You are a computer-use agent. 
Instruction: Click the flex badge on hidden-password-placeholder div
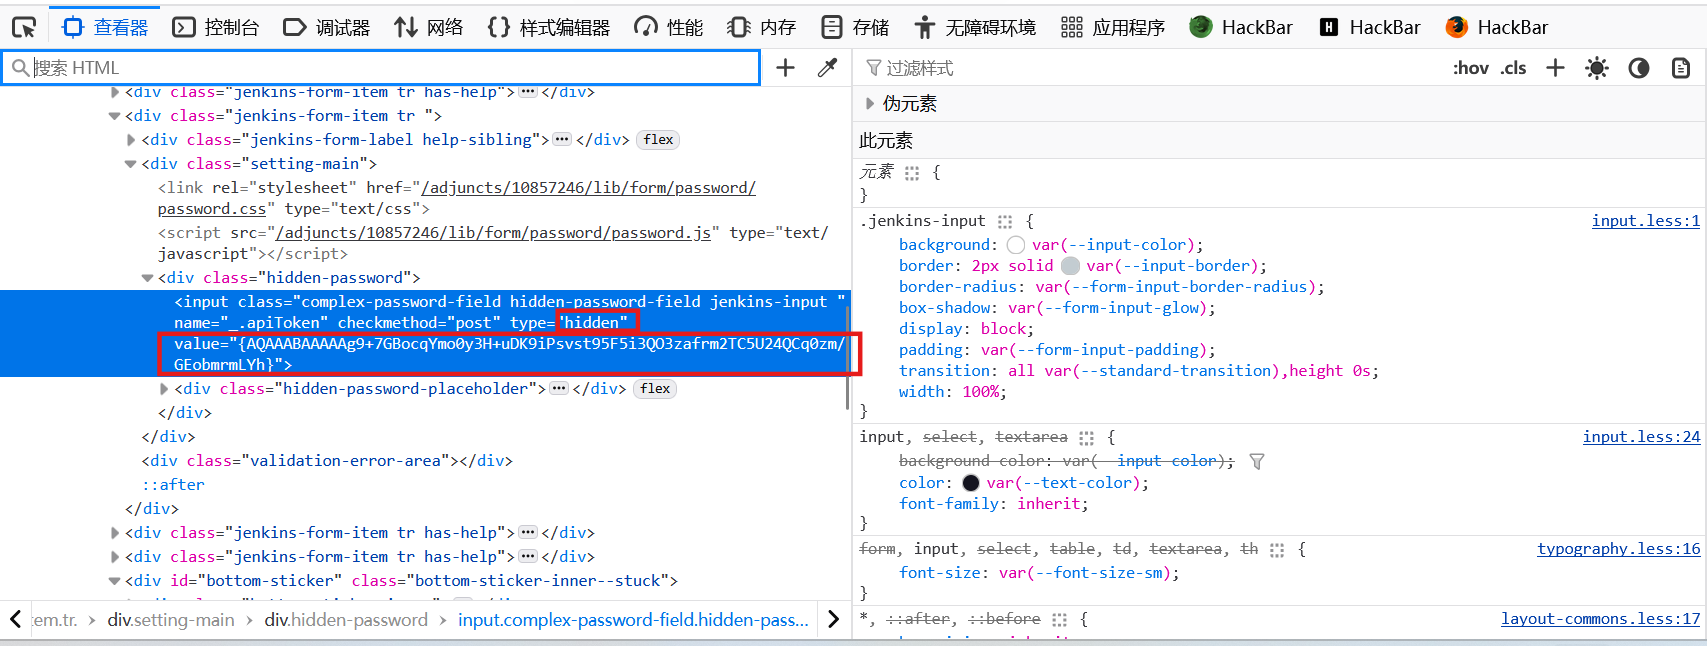tap(655, 389)
